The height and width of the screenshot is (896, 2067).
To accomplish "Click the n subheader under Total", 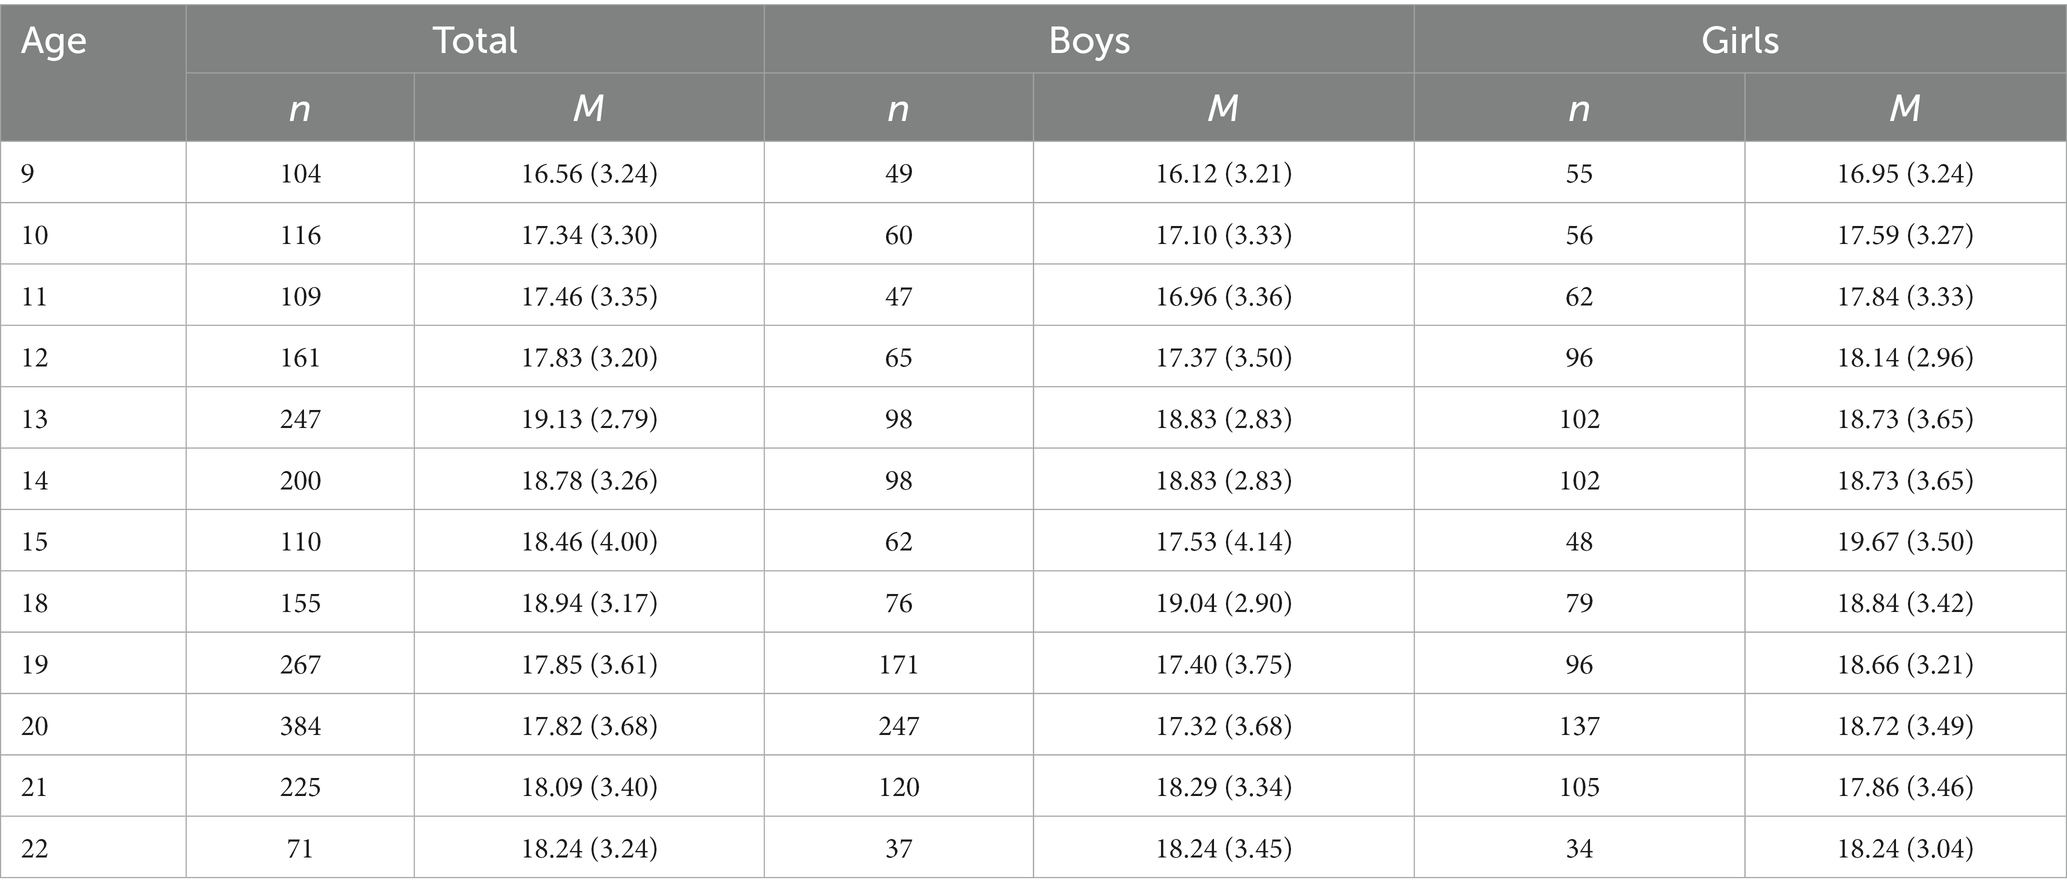I will coord(300,108).
